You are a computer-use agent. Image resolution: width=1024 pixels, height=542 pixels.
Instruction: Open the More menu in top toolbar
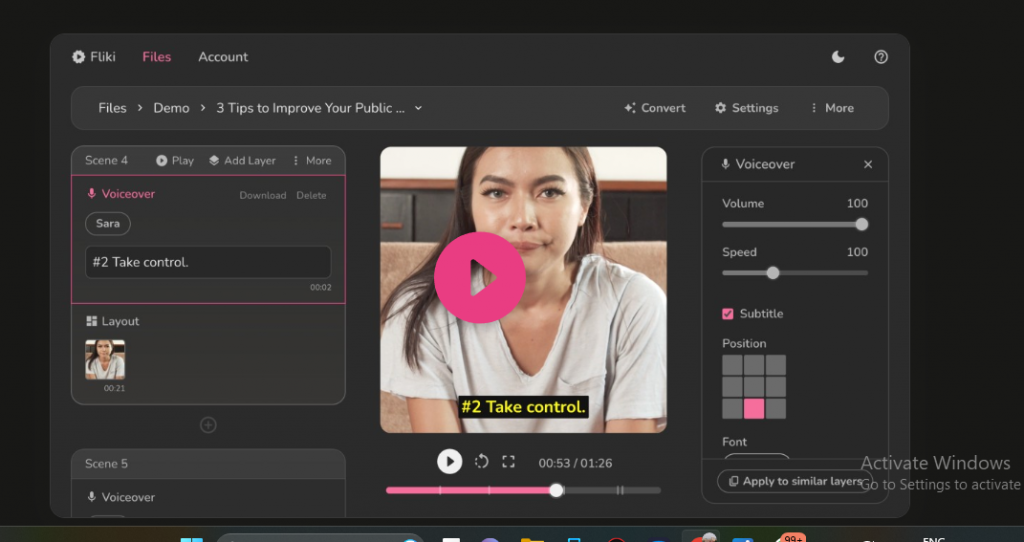[x=832, y=108]
